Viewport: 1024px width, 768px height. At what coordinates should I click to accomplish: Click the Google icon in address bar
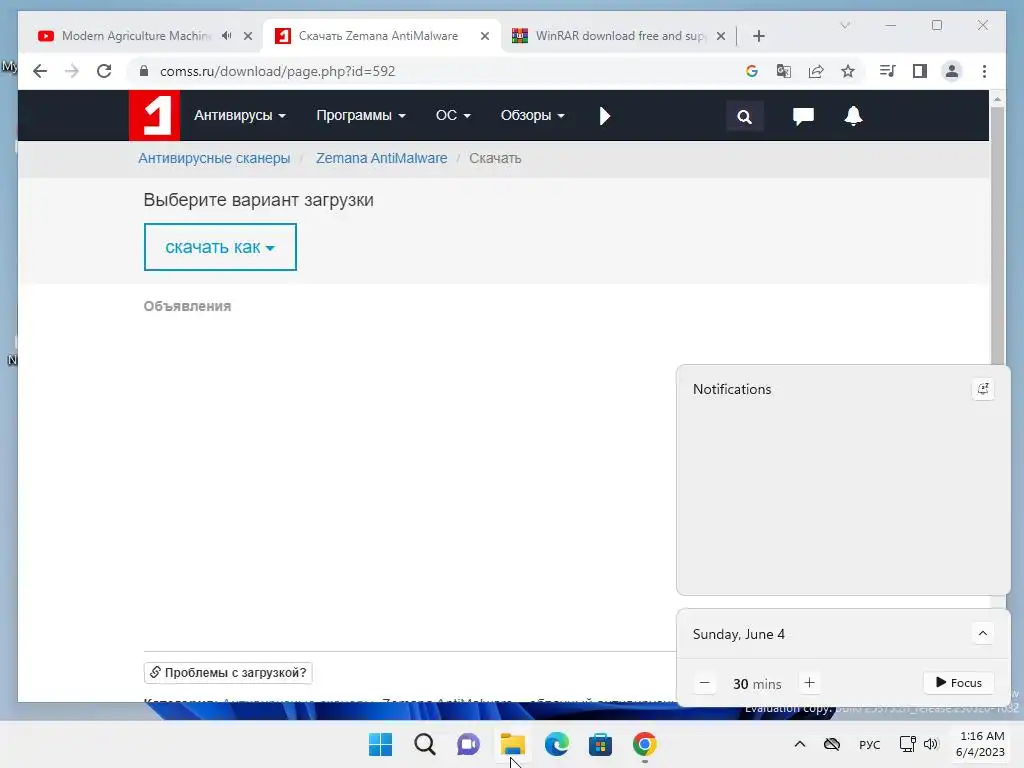point(752,71)
